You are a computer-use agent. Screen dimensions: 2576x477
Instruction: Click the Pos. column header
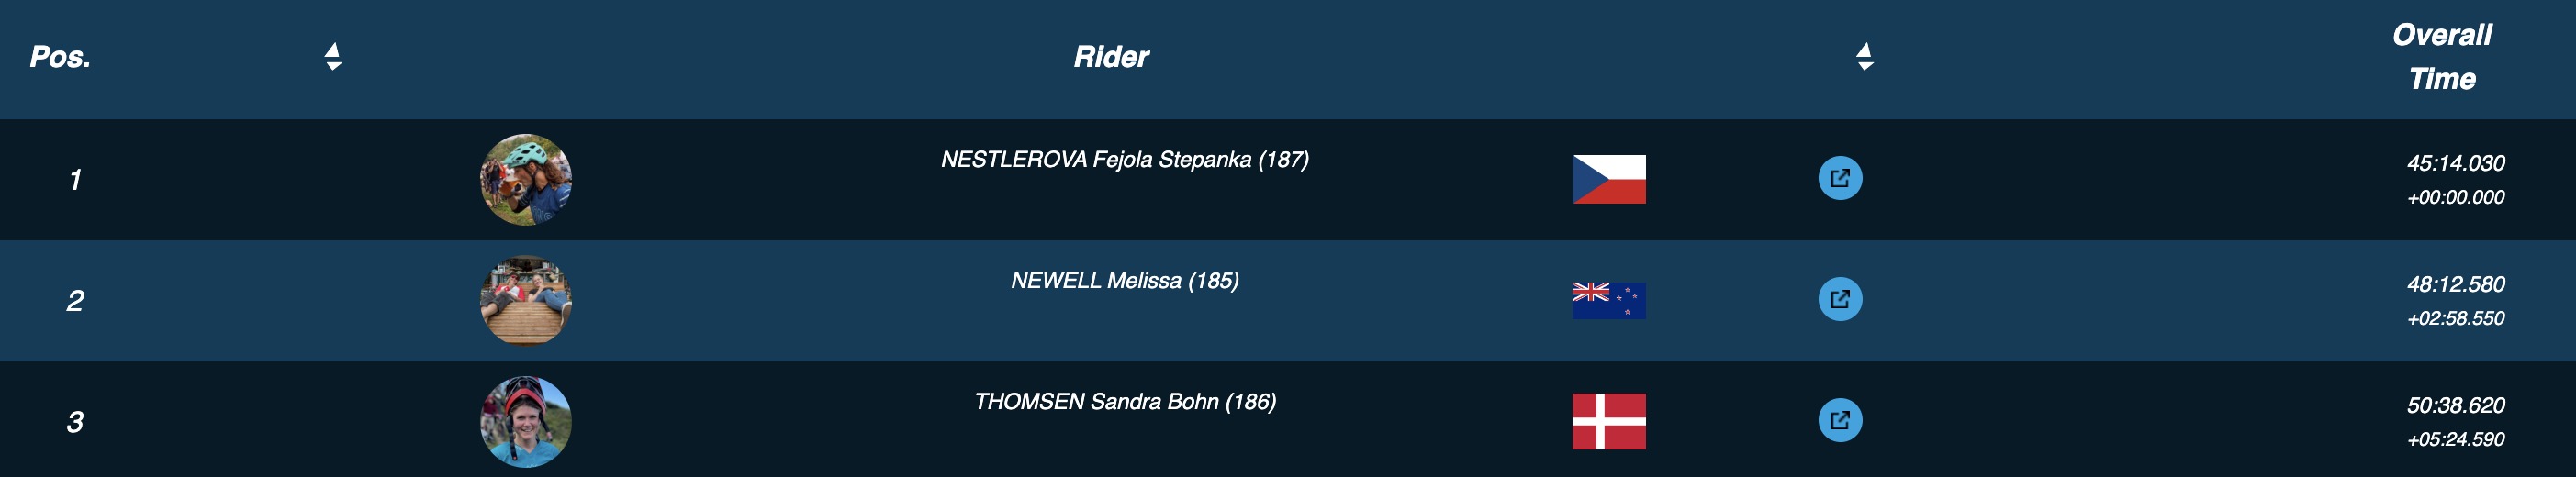point(60,57)
